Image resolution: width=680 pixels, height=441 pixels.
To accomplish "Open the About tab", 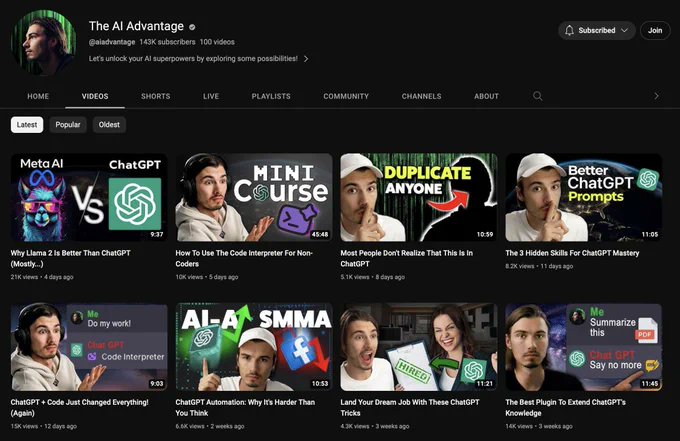I will 486,96.
